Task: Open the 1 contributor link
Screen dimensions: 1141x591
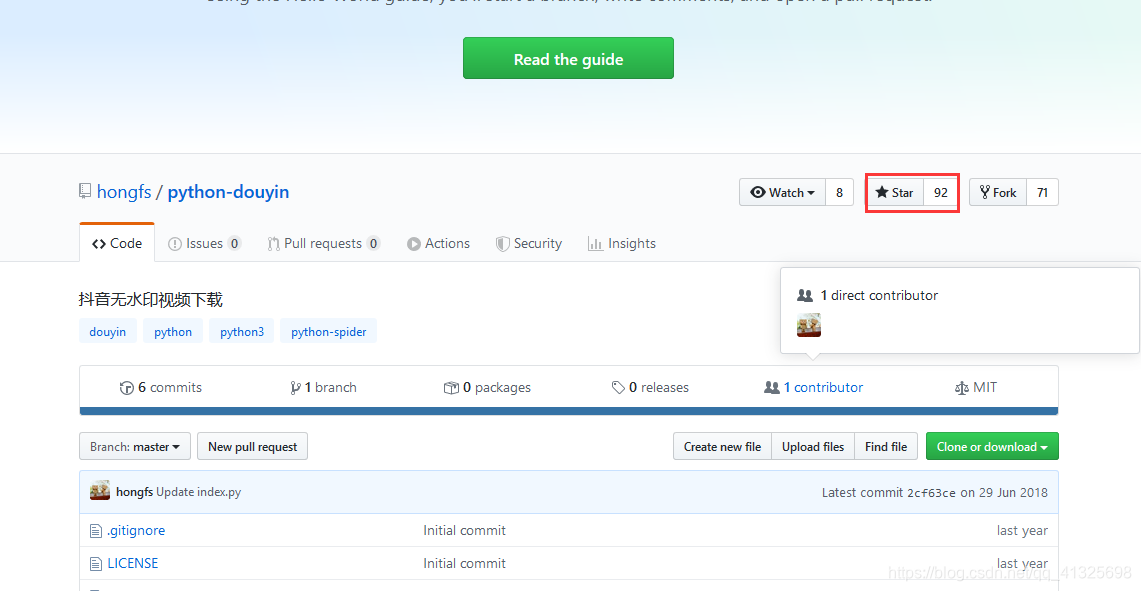Action: (814, 387)
